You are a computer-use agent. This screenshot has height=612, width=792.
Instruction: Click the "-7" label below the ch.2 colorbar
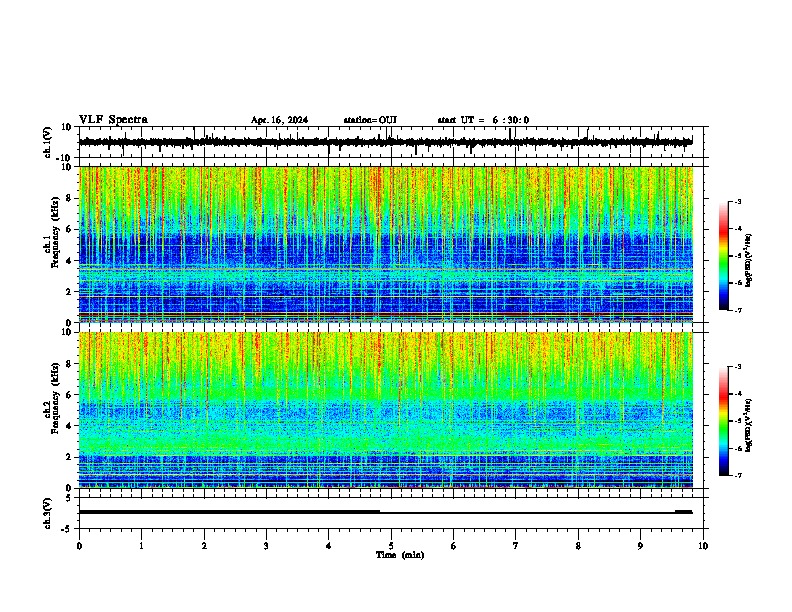point(738,476)
